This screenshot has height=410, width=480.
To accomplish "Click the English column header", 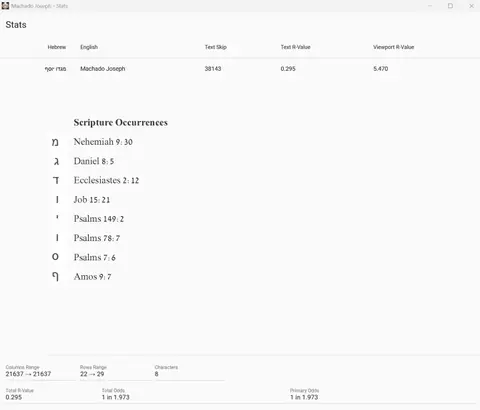I will pos(89,47).
